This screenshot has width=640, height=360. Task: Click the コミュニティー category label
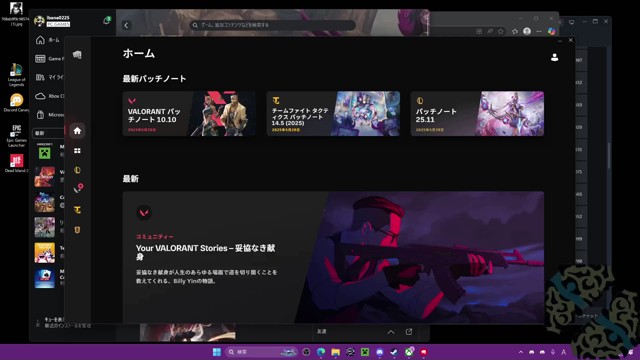(155, 237)
